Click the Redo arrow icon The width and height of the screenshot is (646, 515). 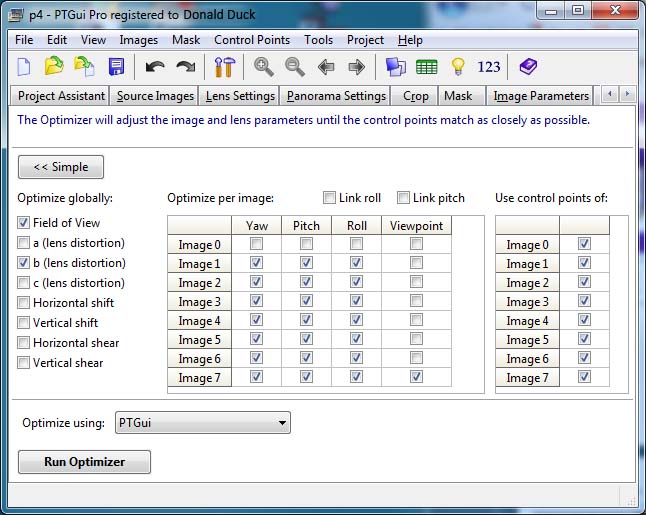pyautogui.click(x=185, y=67)
